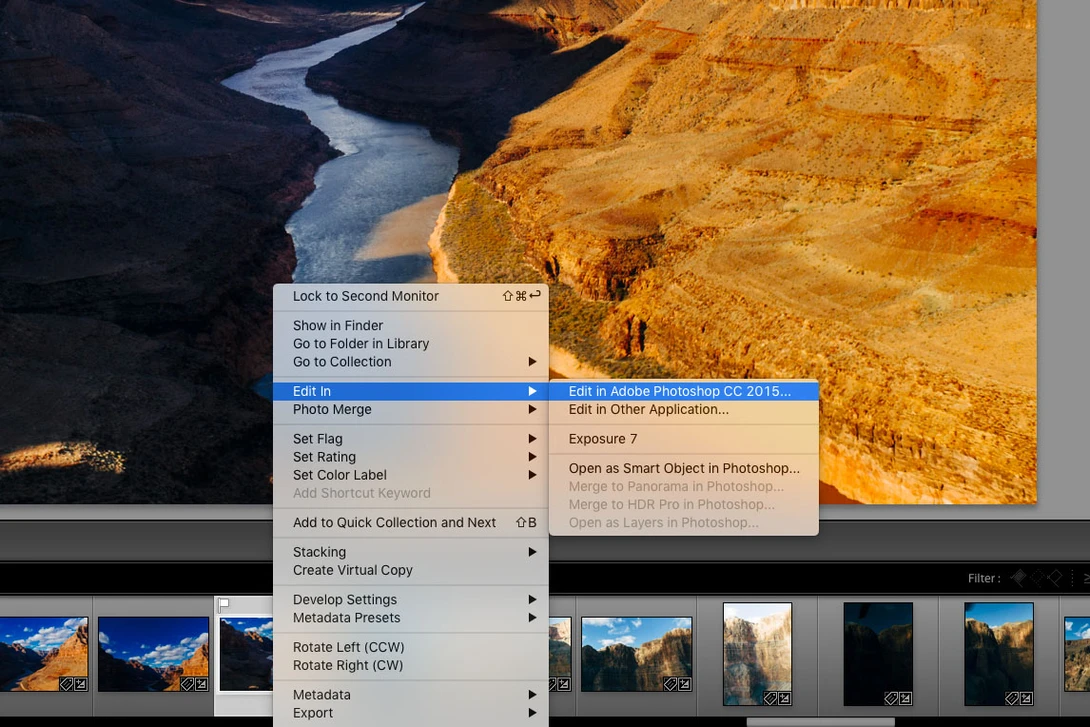Toggle the unflagged-photos filter in the Filter bar
1090x727 pixels.
click(1037, 578)
